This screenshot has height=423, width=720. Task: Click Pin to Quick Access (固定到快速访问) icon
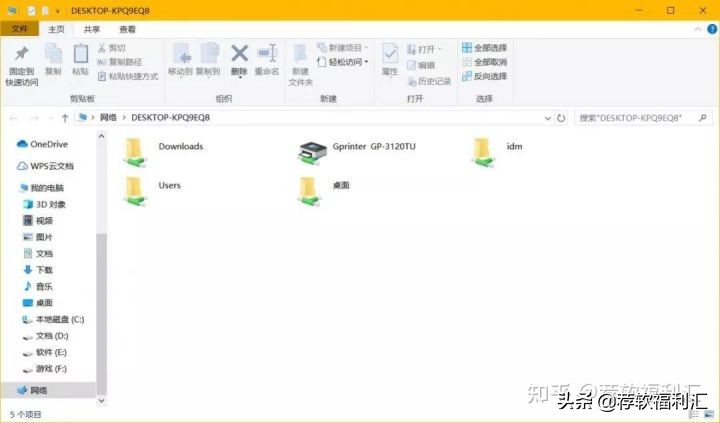point(22,54)
